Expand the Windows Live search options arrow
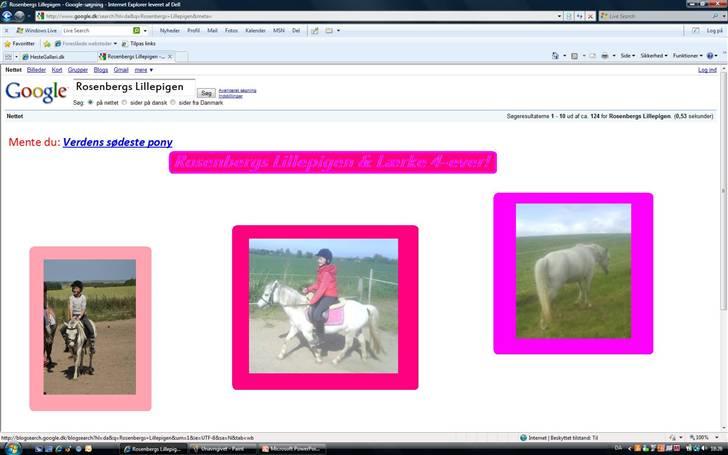728x455 pixels. coord(145,31)
